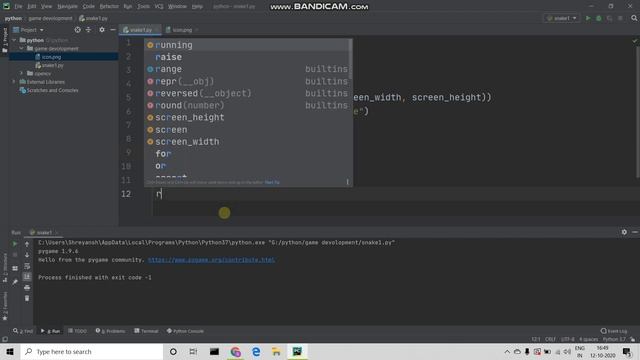Choose 'range' from the completion list

click(x=247, y=69)
